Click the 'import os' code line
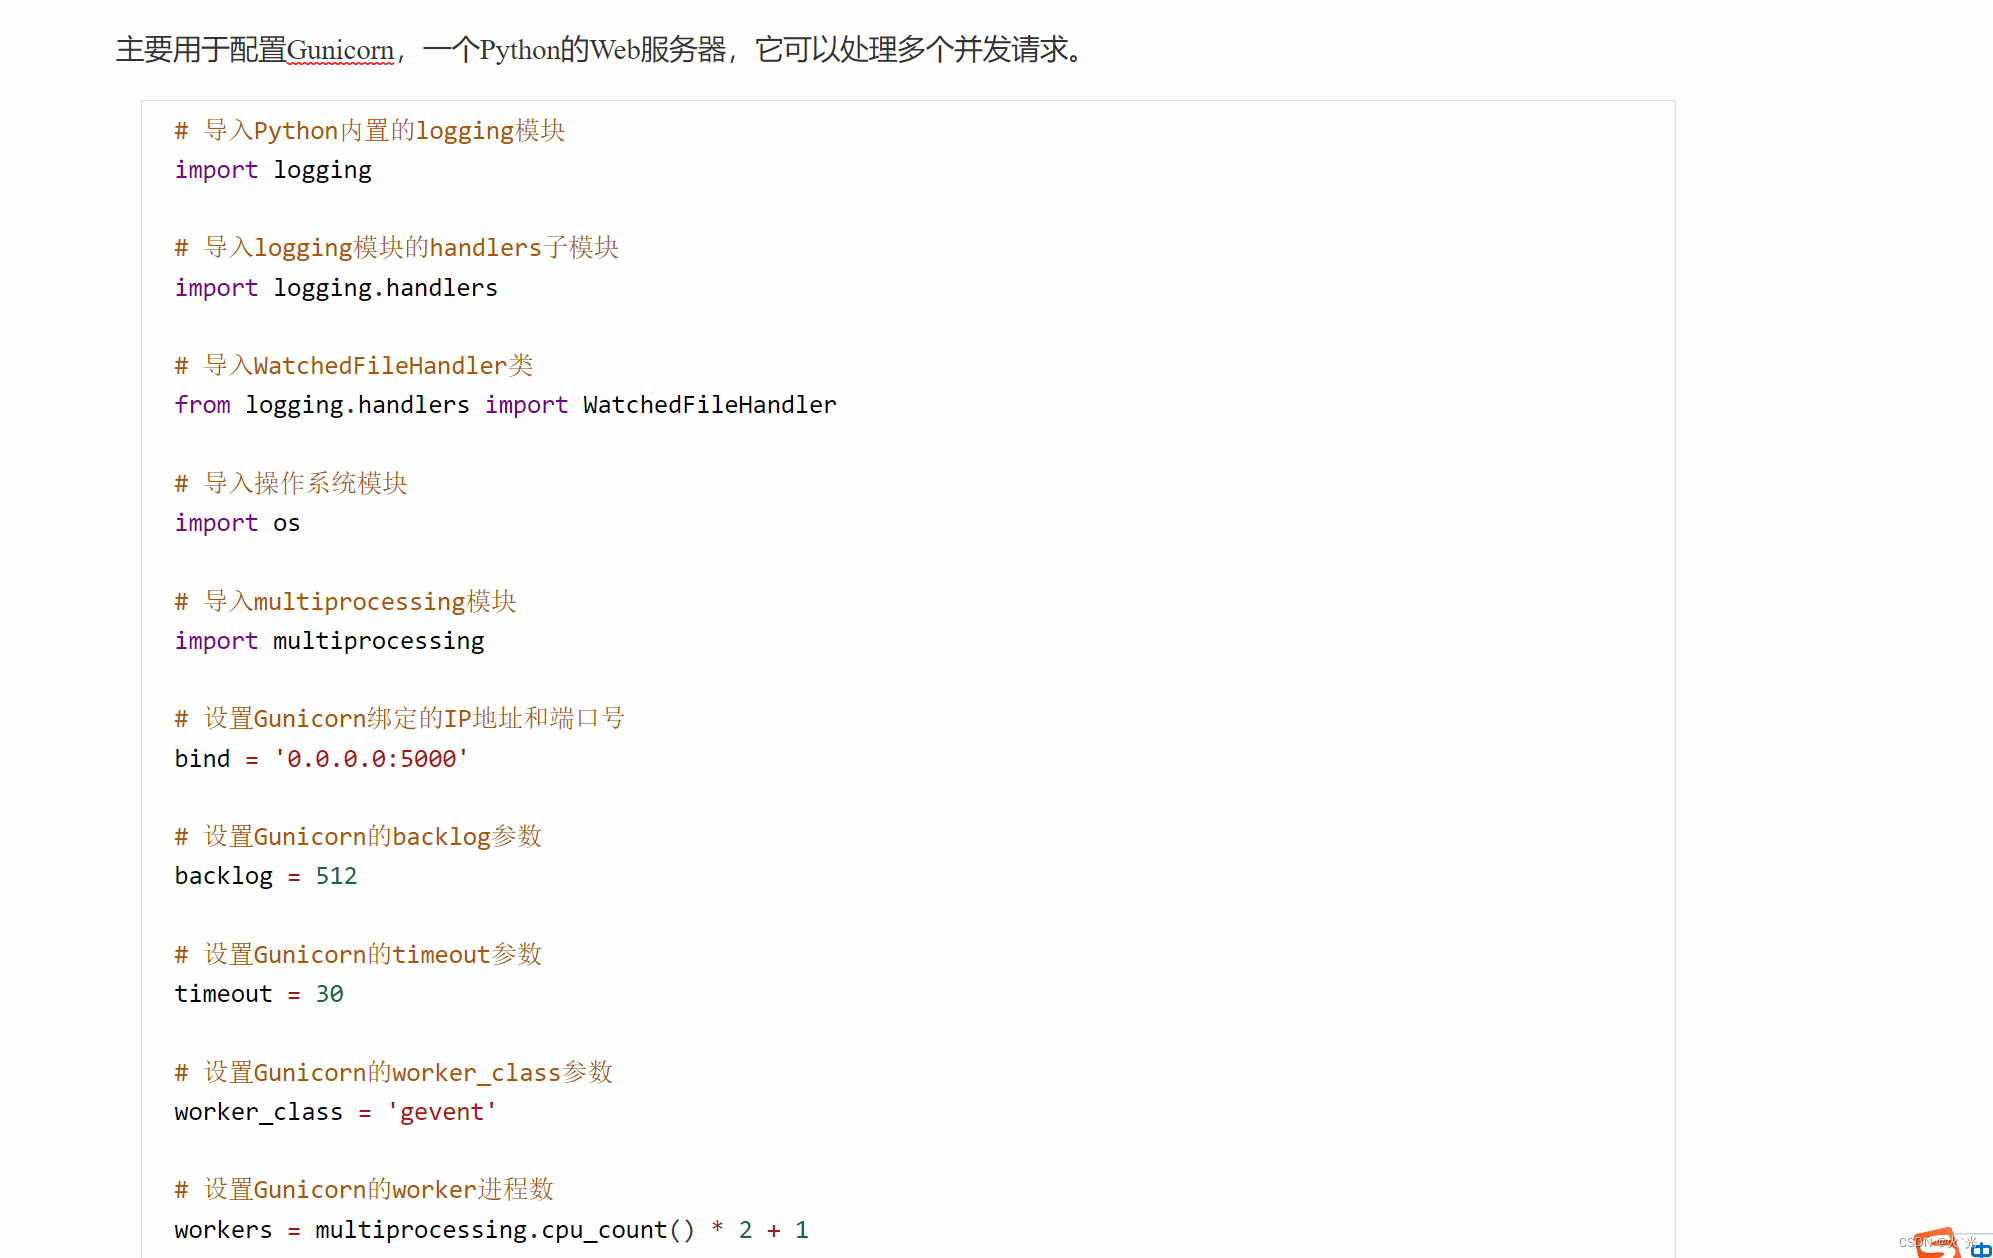The width and height of the screenshot is (1993, 1258). [237, 523]
